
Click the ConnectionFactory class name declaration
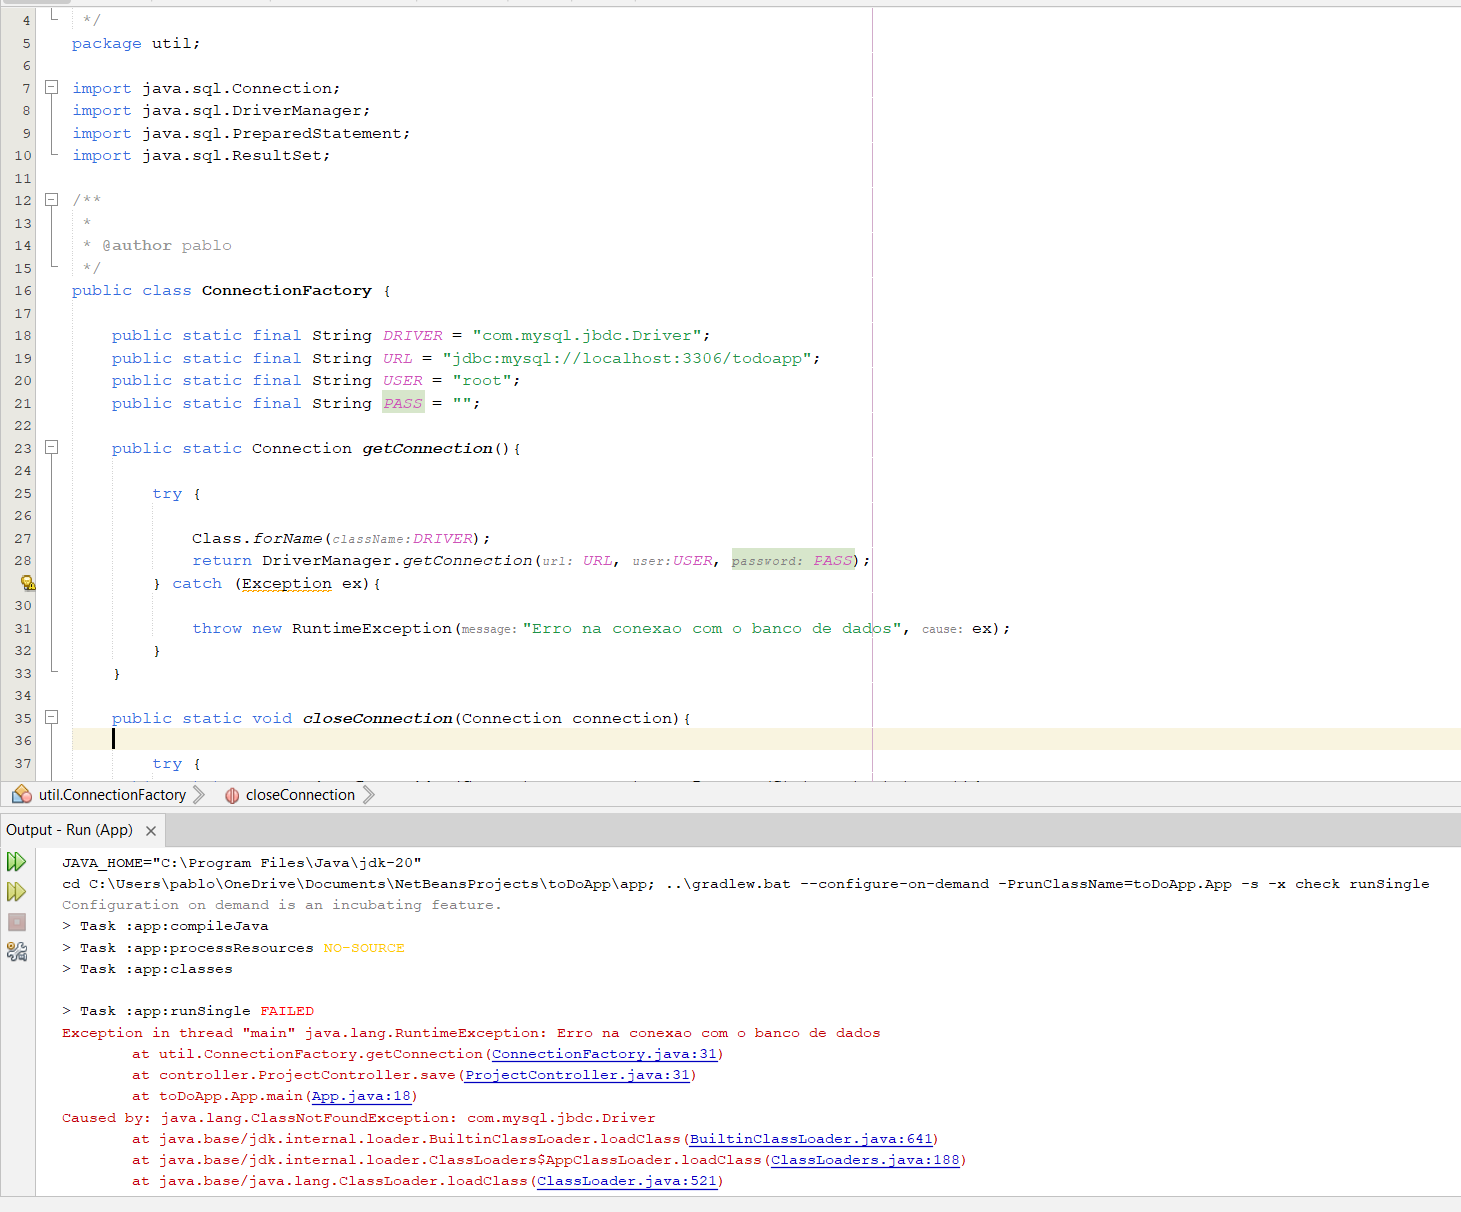[286, 291]
